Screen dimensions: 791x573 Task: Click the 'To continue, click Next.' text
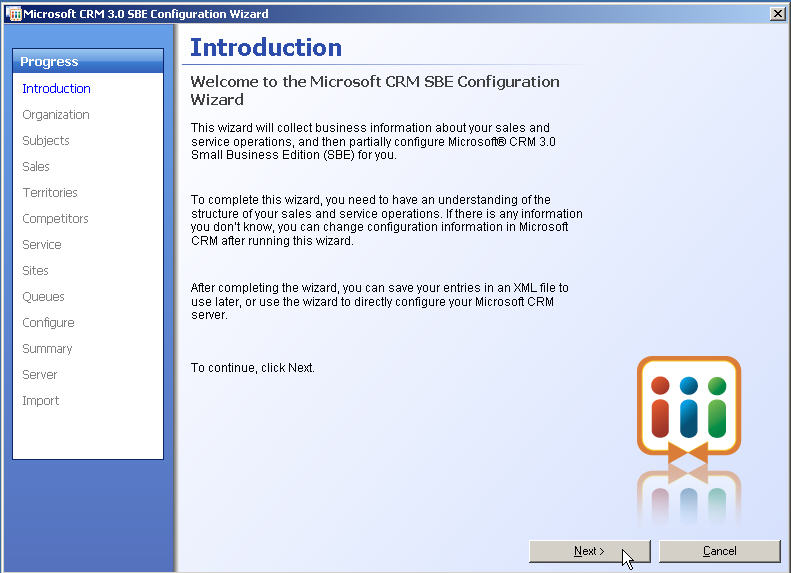(x=252, y=368)
